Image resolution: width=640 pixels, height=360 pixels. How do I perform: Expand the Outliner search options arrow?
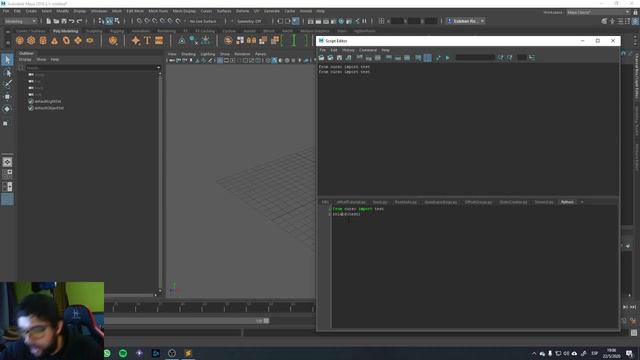click(158, 68)
